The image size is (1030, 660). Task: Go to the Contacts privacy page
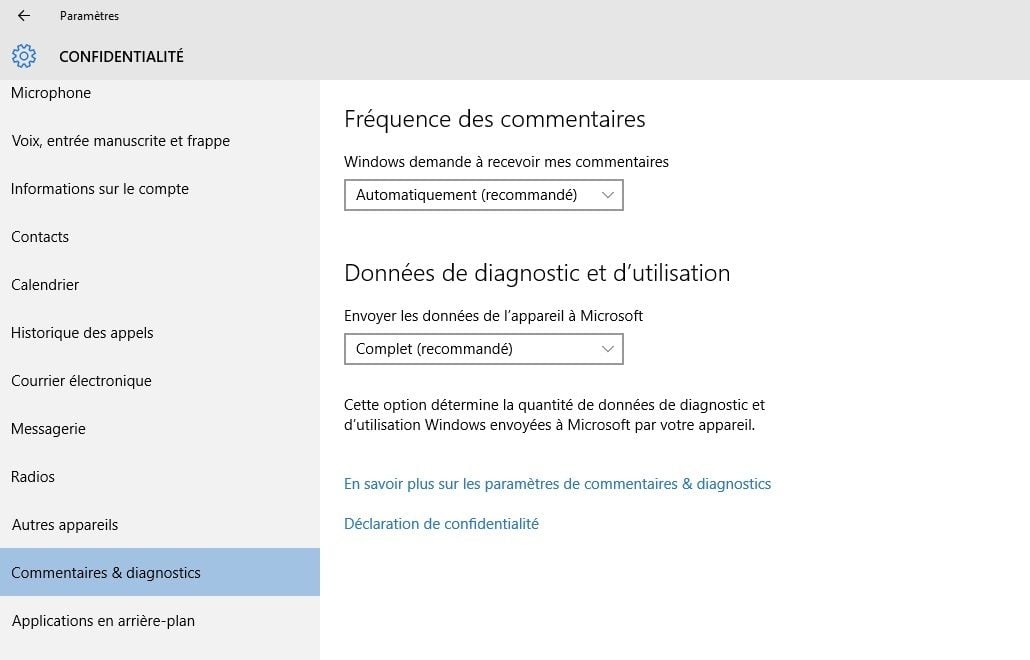pyautogui.click(x=40, y=237)
